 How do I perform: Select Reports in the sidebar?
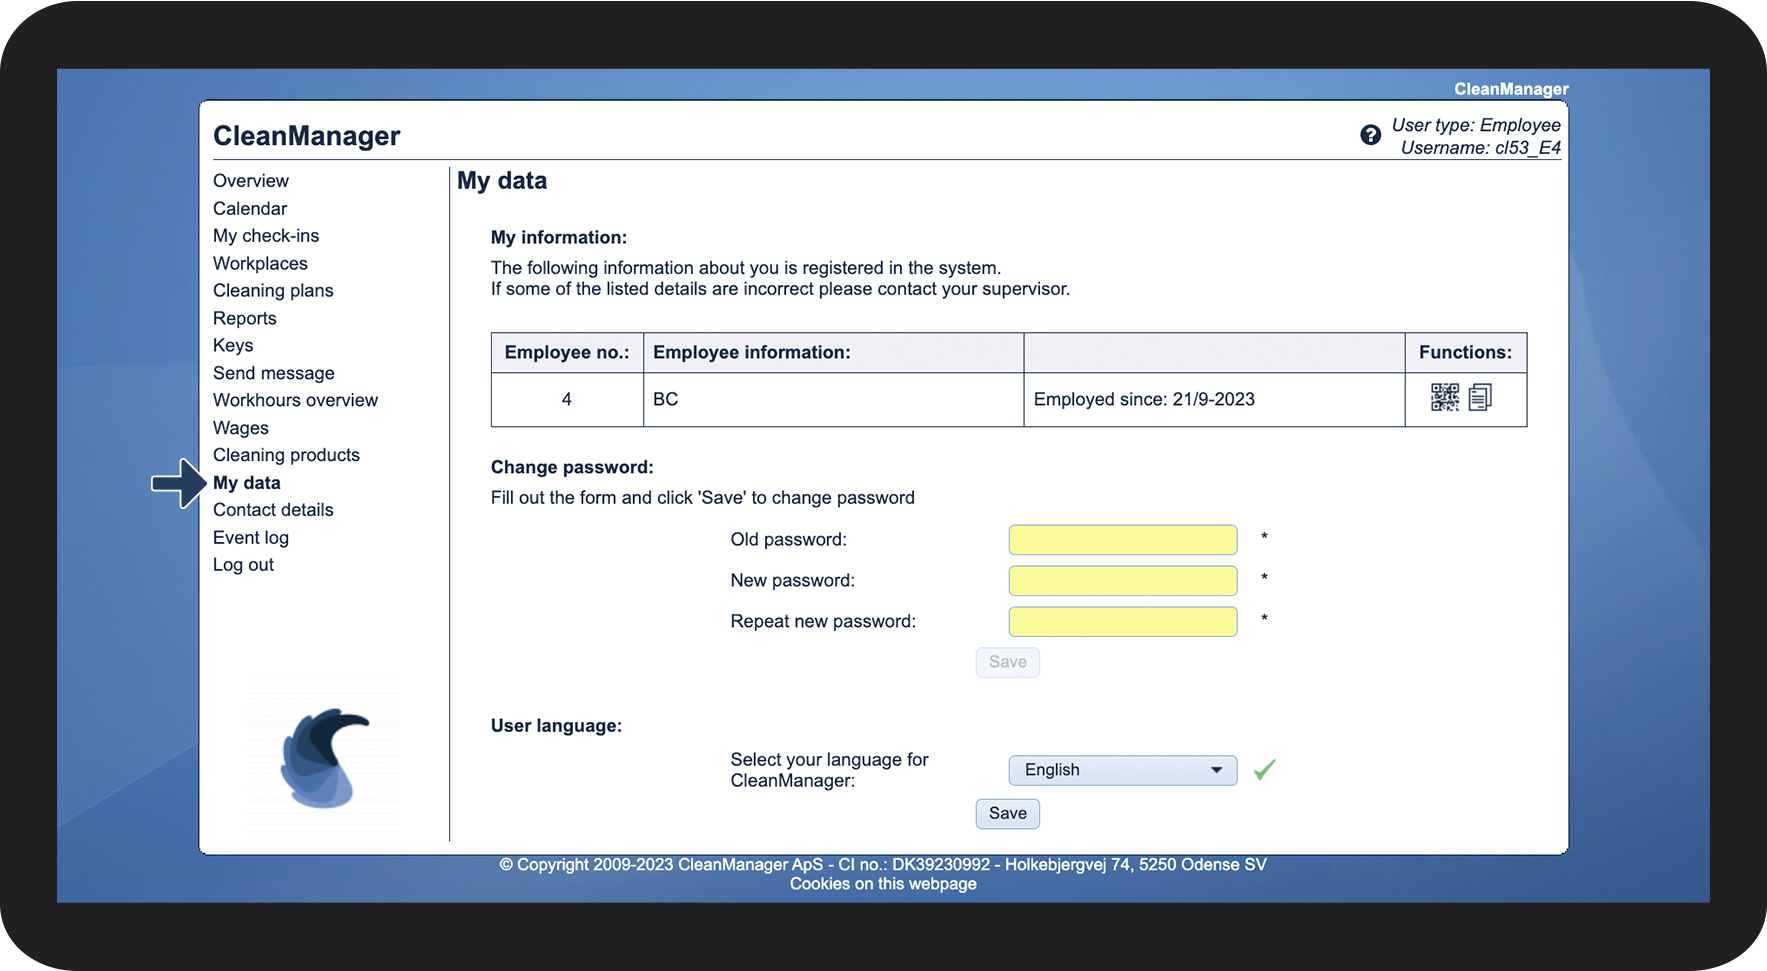(x=244, y=319)
